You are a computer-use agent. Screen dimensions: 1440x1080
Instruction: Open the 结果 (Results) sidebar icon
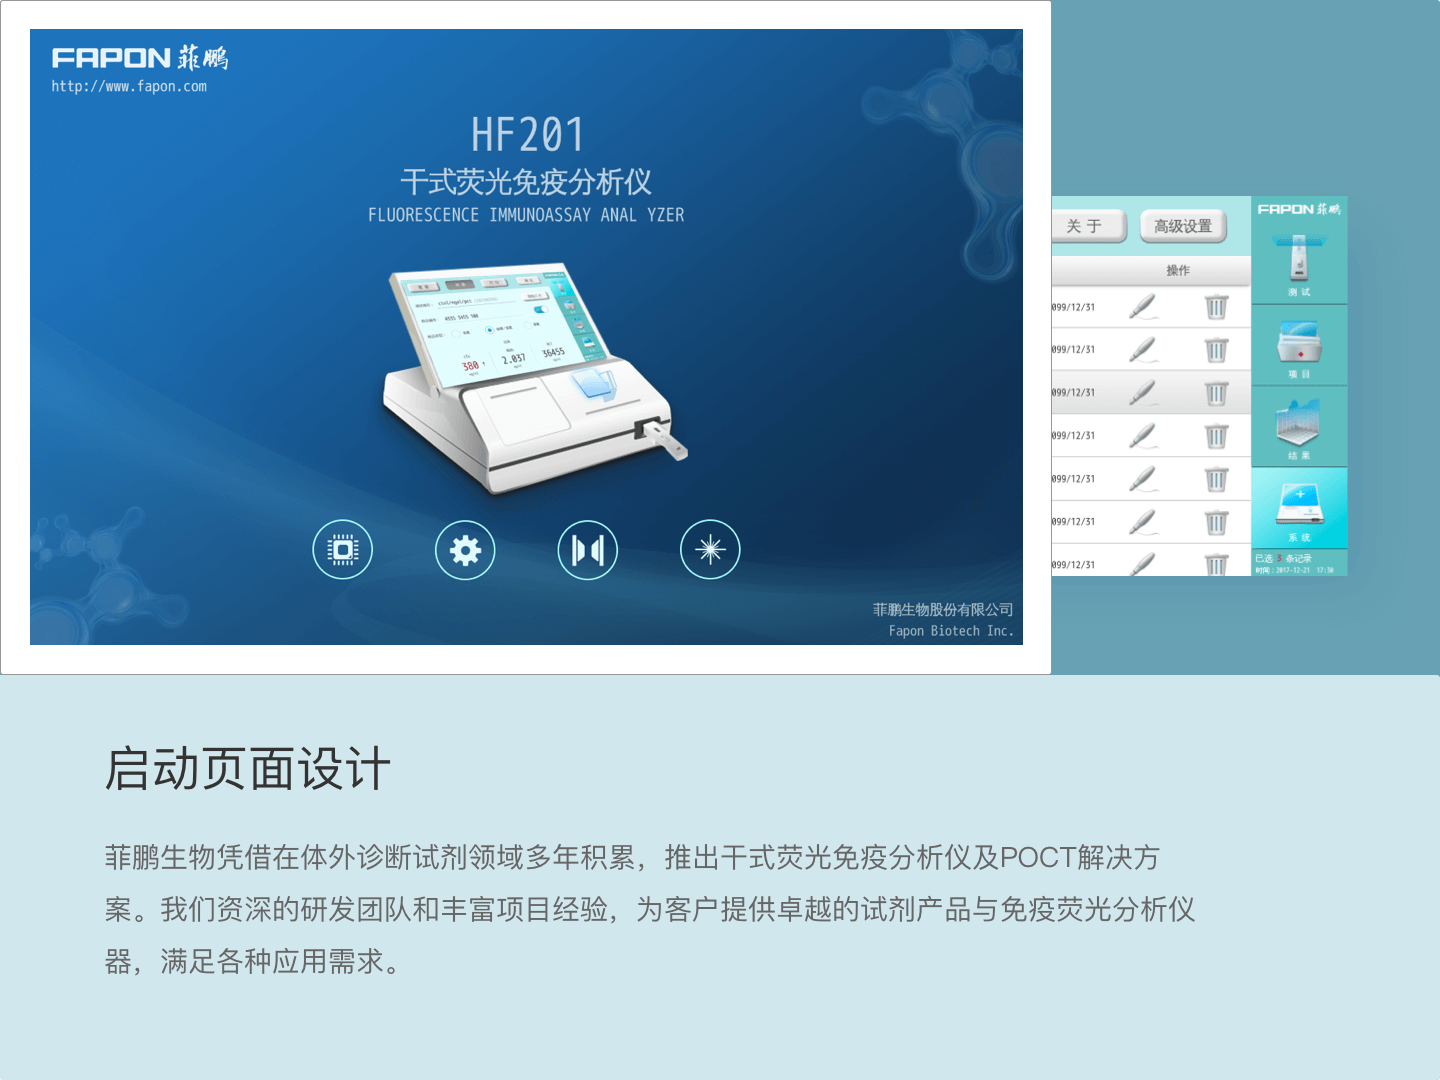pos(1299,428)
